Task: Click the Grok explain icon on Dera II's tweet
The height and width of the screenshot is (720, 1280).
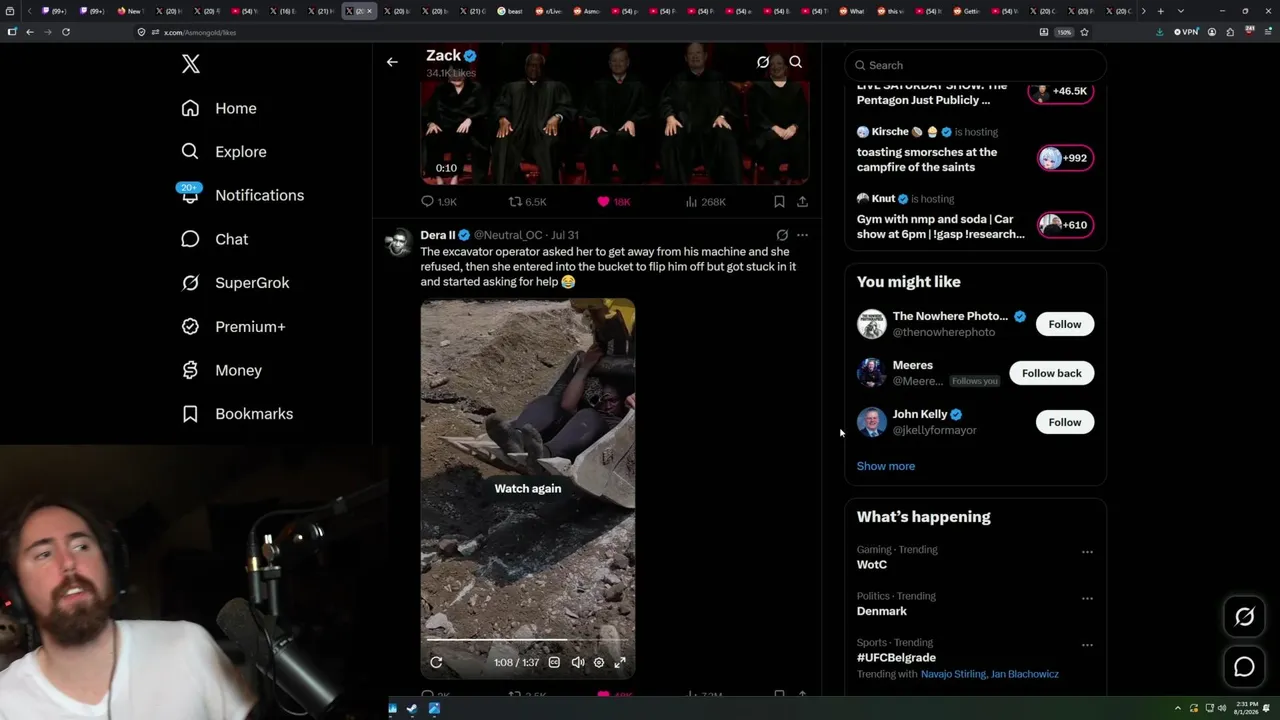Action: pyautogui.click(x=782, y=236)
